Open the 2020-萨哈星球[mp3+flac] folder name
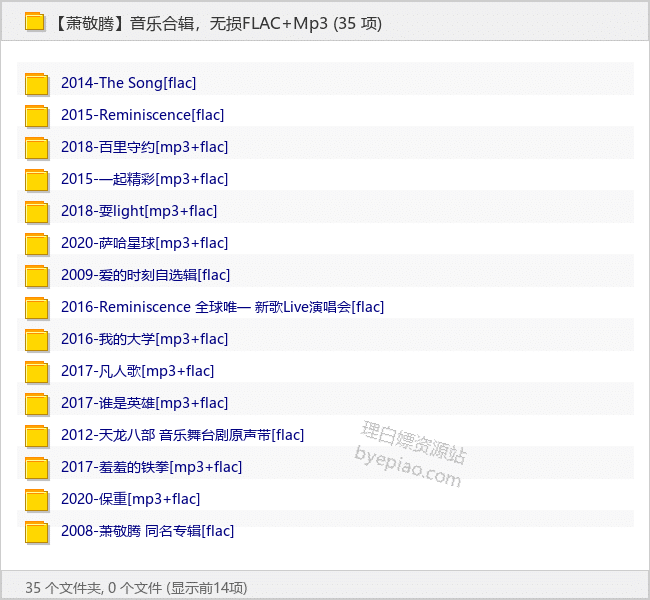 [x=145, y=243]
